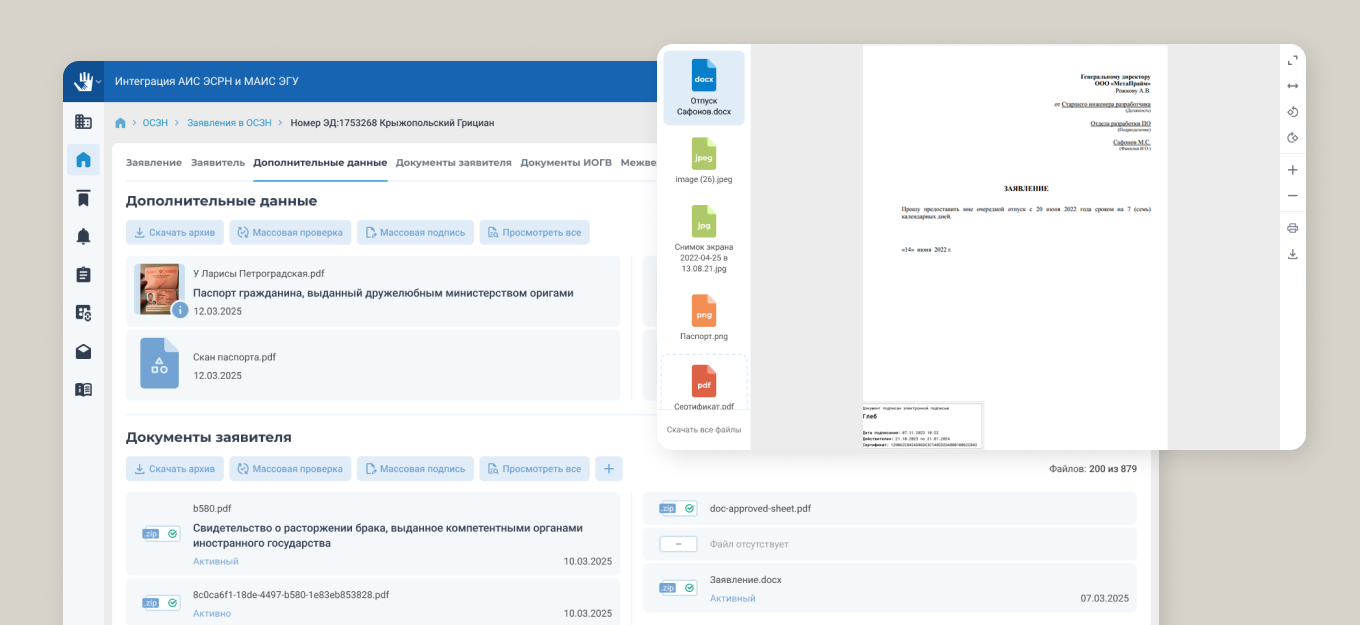Click the plus button in Документы заявителя toolbar
1360x625 pixels.
[608, 468]
